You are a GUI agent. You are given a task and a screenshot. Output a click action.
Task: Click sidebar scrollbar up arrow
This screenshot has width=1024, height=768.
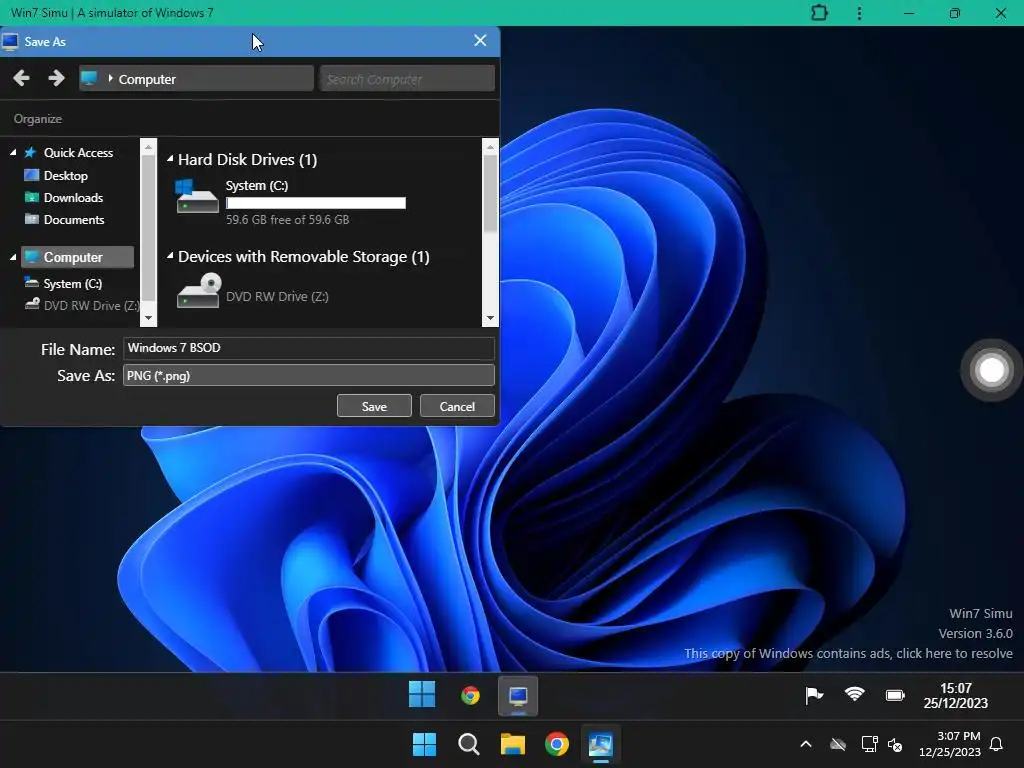point(148,147)
